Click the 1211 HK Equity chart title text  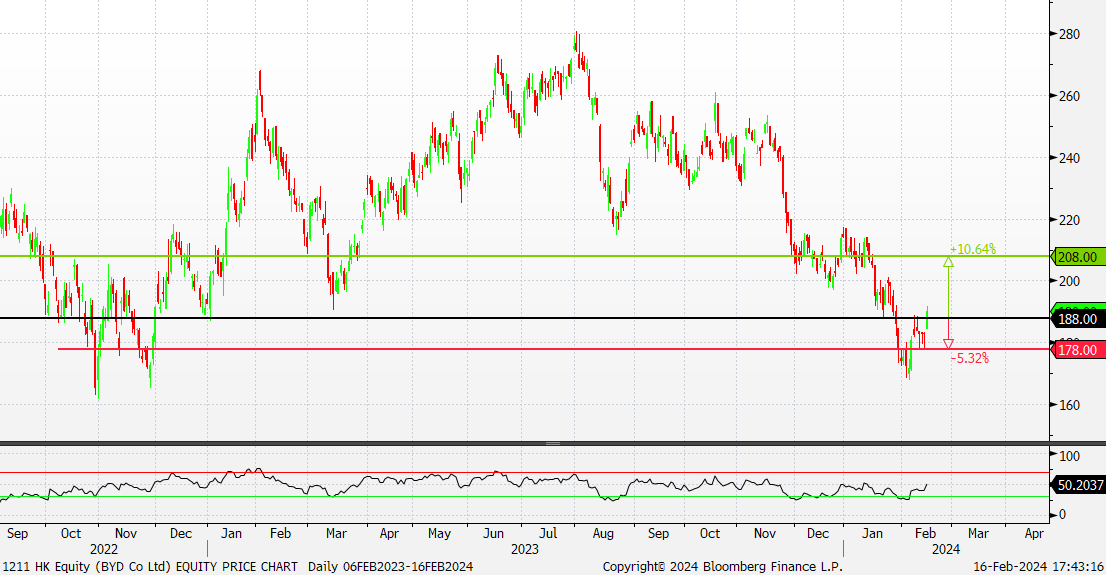tap(150, 567)
